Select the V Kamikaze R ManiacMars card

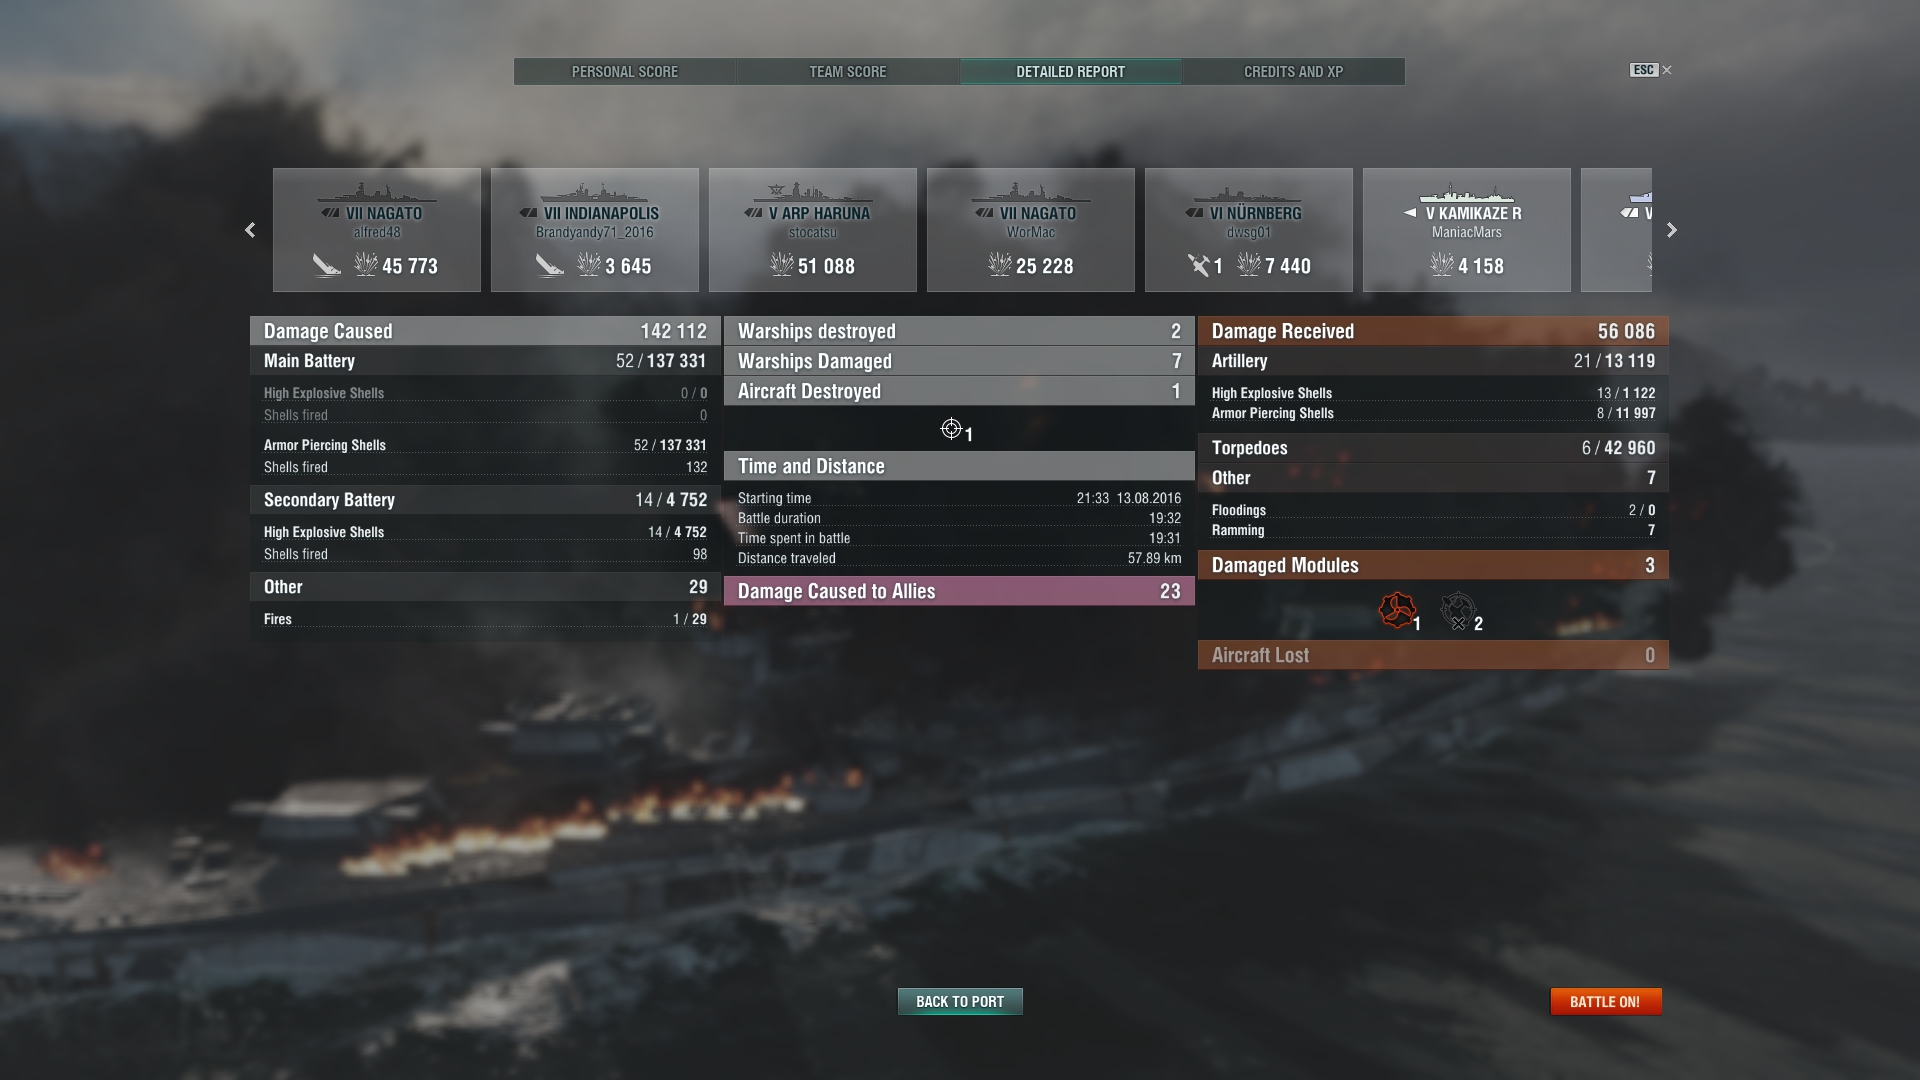click(x=1467, y=230)
